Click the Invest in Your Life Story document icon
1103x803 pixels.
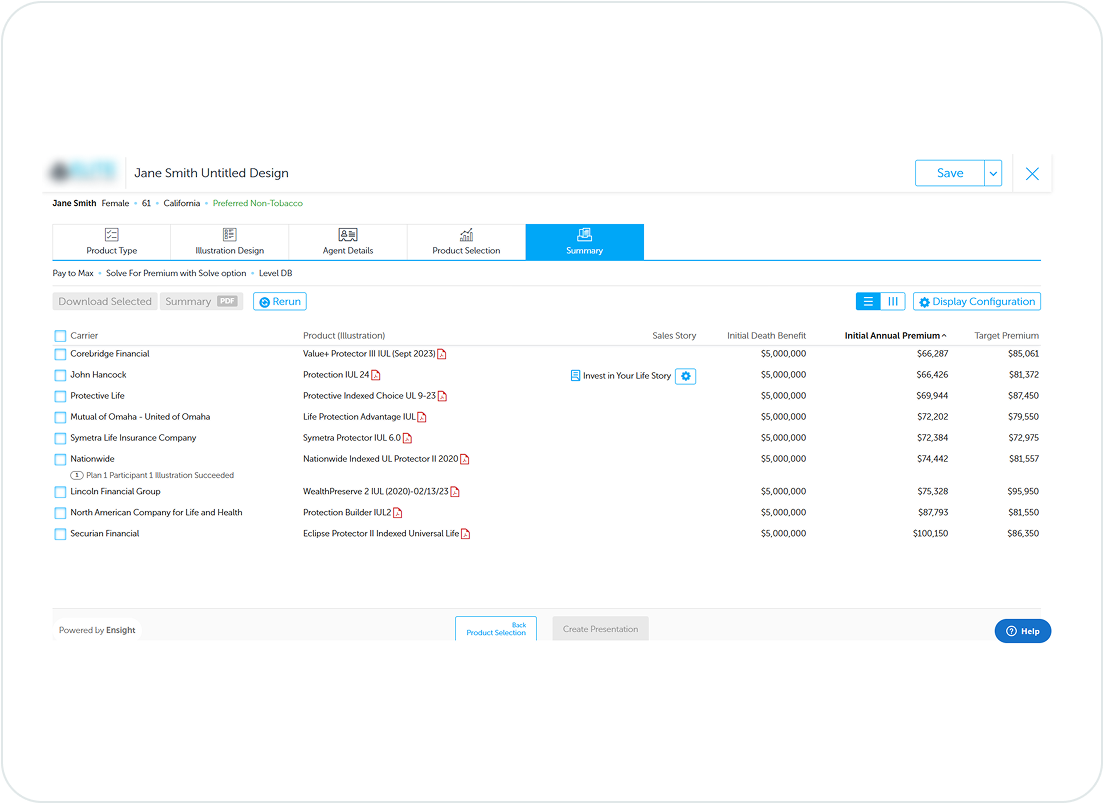click(575, 375)
